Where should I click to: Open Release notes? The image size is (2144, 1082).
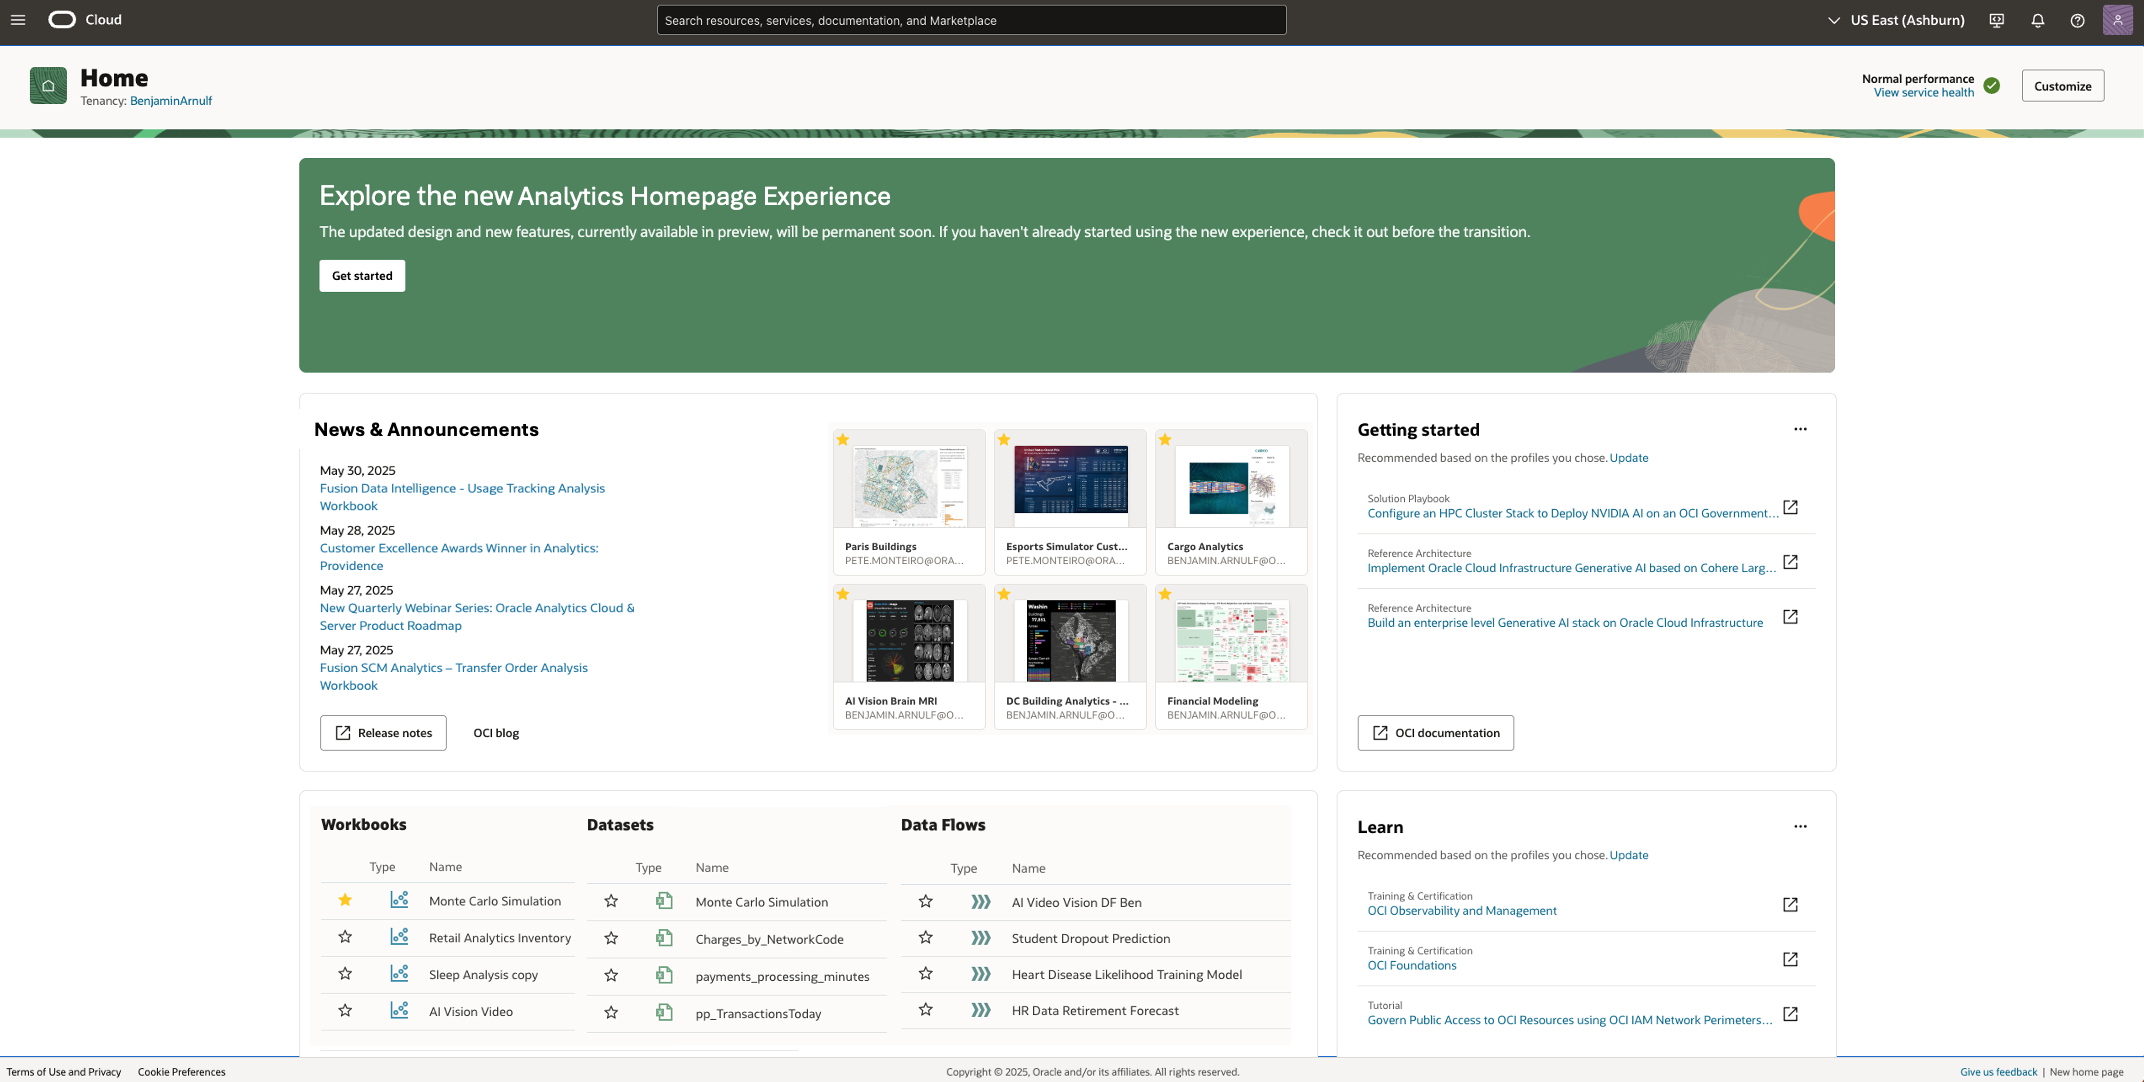tap(383, 733)
